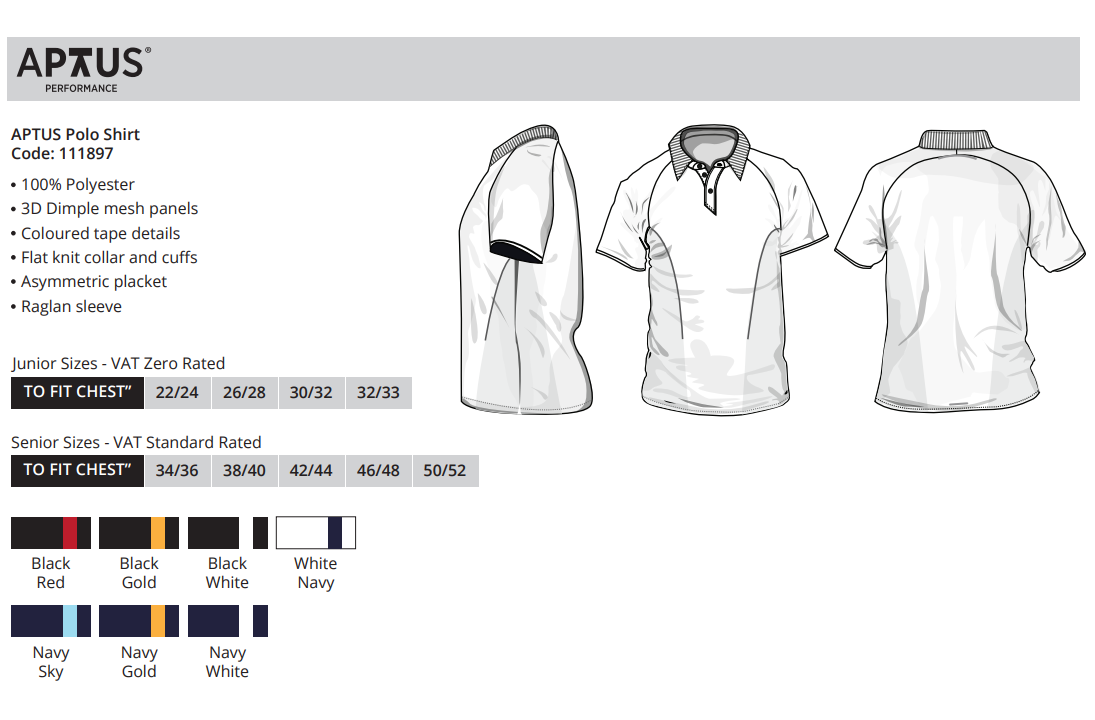Click the 'White Navy' label text
1095x720 pixels.
click(x=316, y=573)
